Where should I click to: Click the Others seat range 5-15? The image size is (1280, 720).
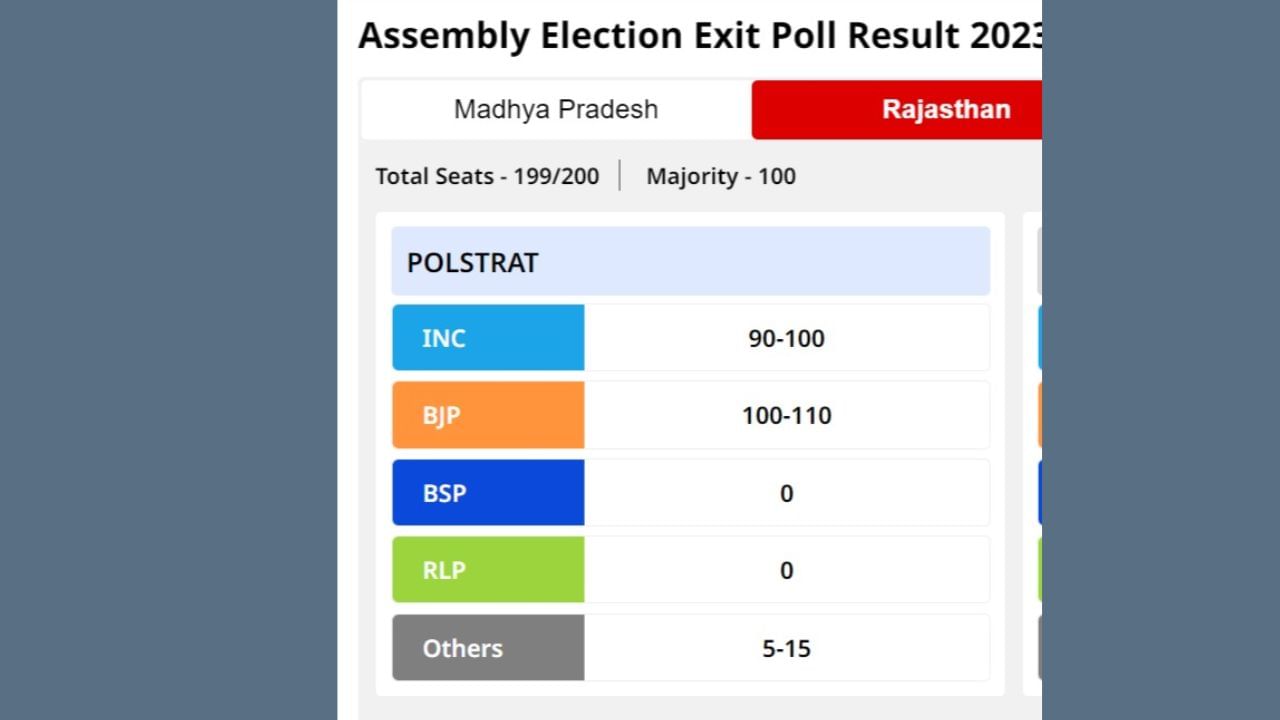coord(786,648)
